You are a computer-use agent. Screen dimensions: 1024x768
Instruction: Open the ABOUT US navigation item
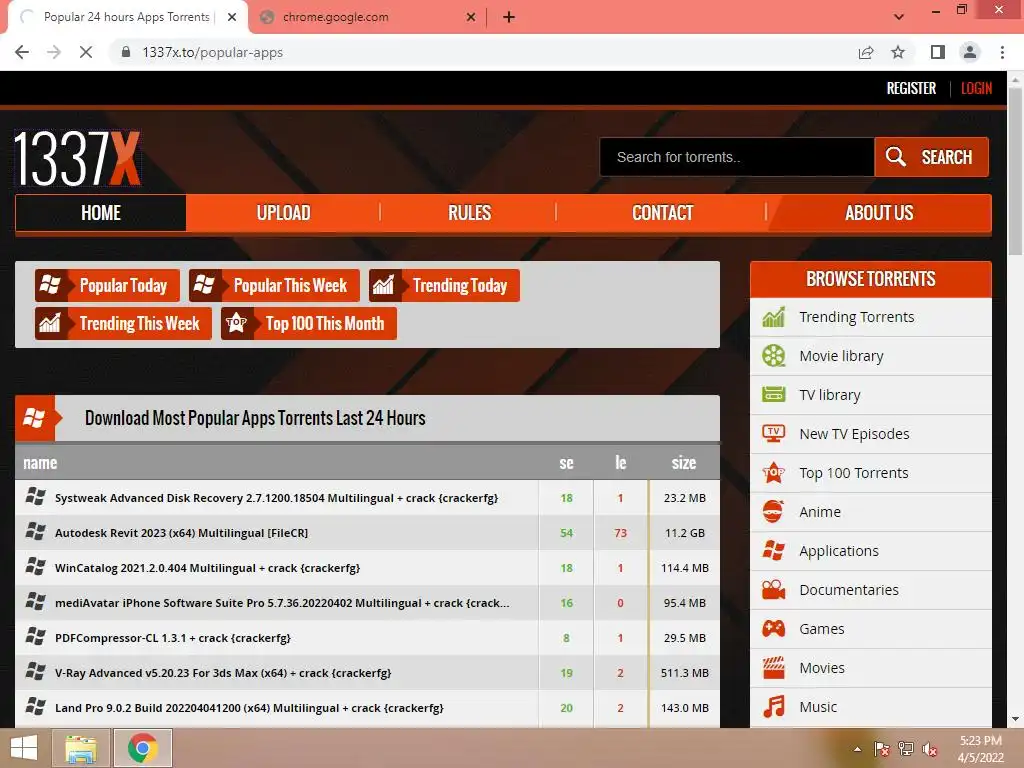pyautogui.click(x=879, y=213)
